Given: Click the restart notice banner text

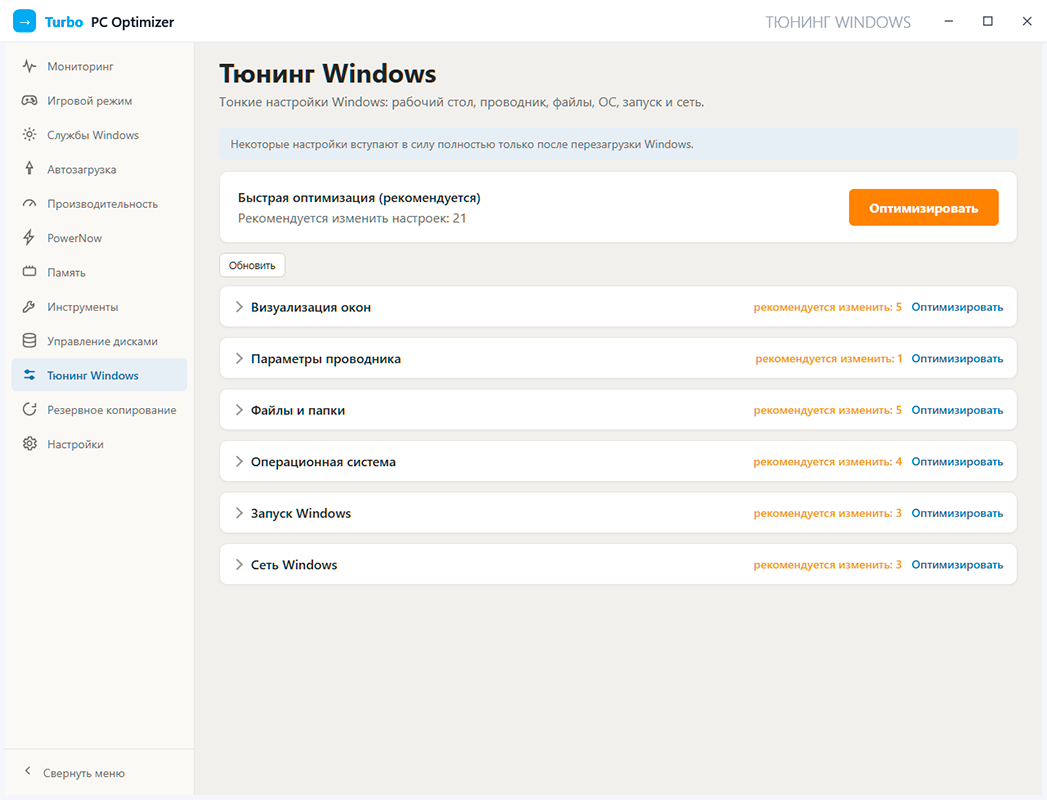Looking at the screenshot, I should tap(462, 144).
